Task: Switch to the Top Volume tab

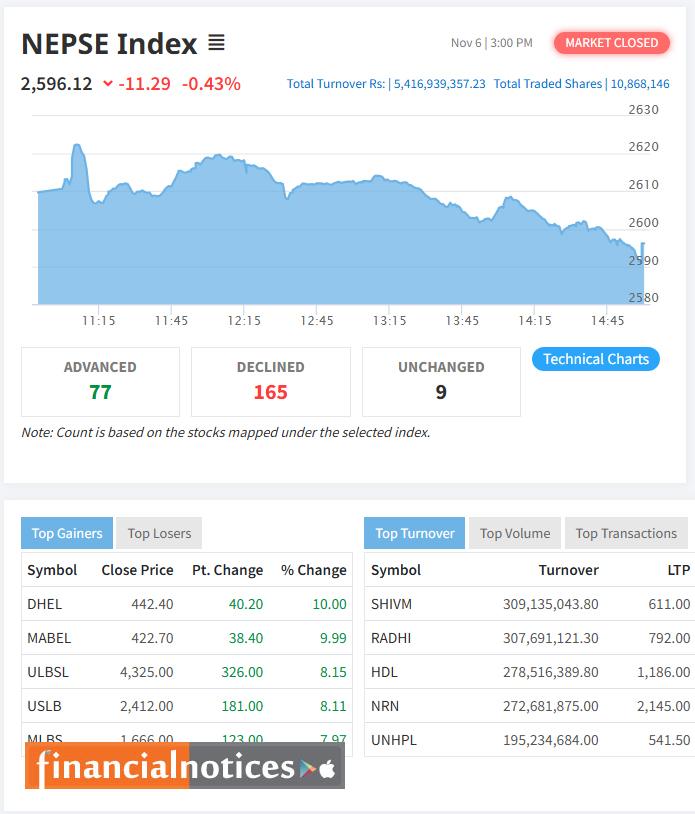Action: click(x=514, y=533)
